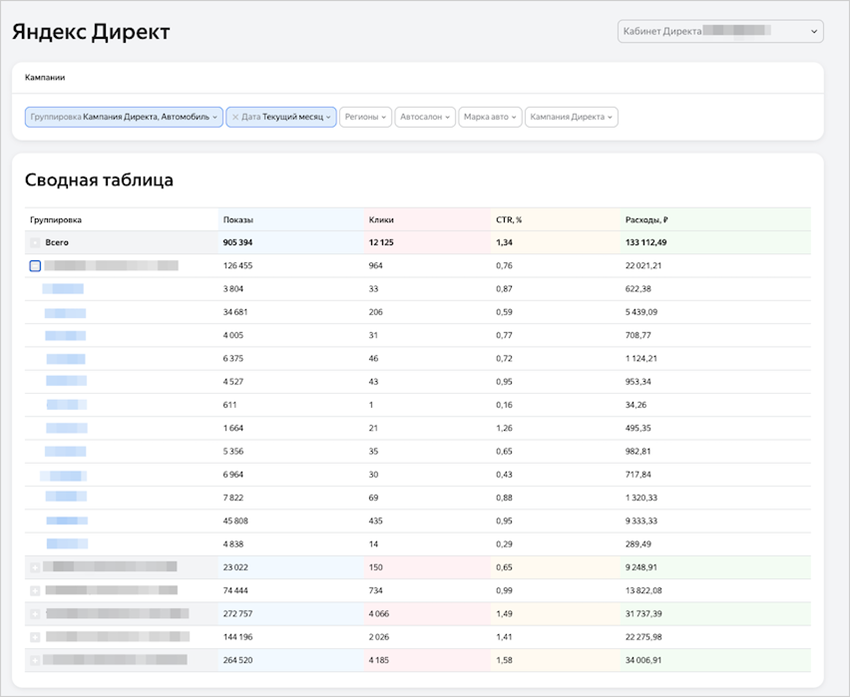Click the spend cell 34 006,91

[x=643, y=661]
